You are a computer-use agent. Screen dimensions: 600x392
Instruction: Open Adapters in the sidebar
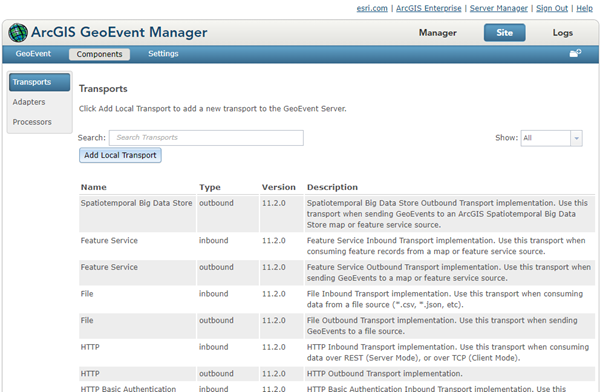tap(29, 102)
